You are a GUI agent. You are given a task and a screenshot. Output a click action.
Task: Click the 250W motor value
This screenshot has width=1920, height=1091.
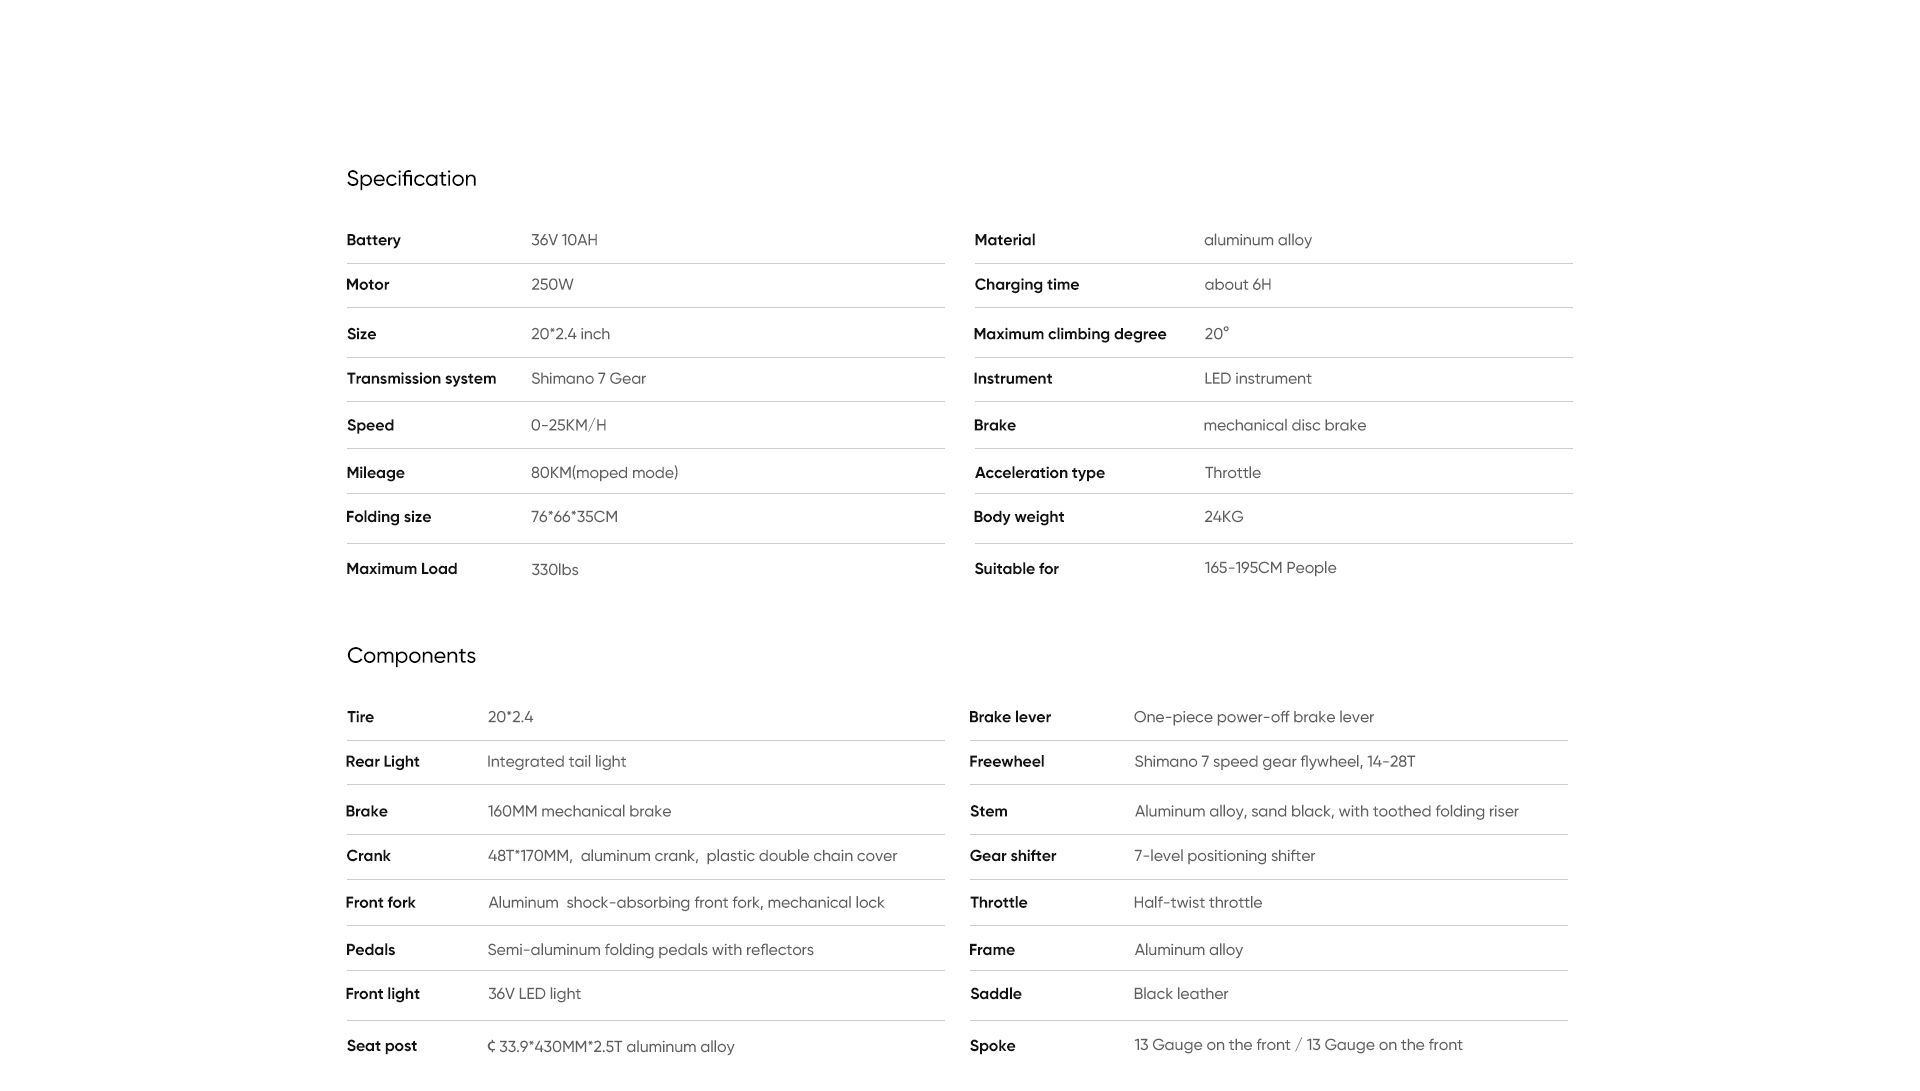(x=552, y=285)
